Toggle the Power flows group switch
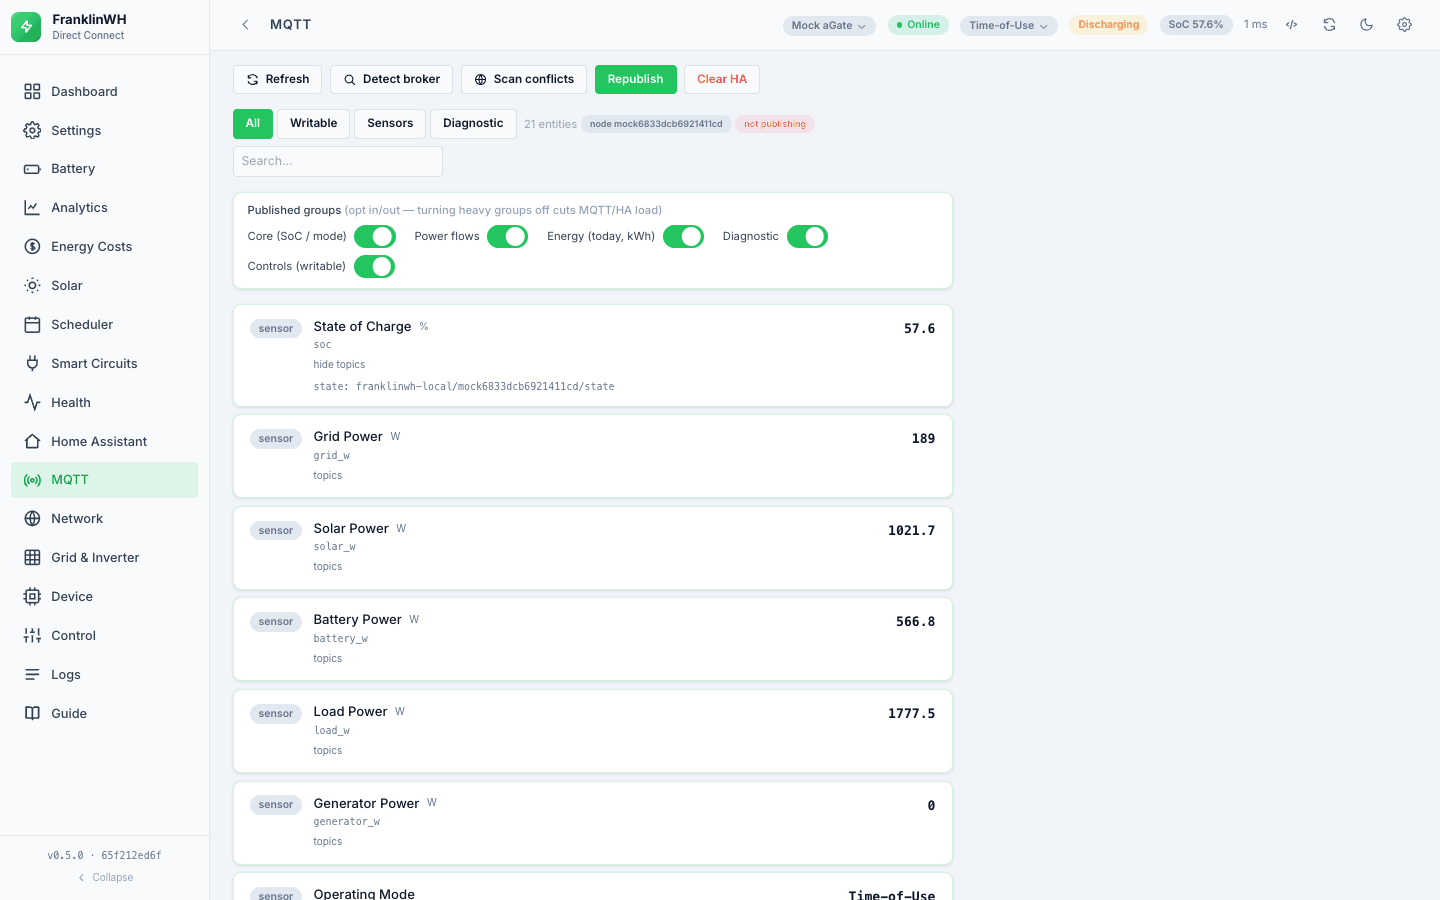Screen dimensions: 1440x900 click(x=507, y=237)
